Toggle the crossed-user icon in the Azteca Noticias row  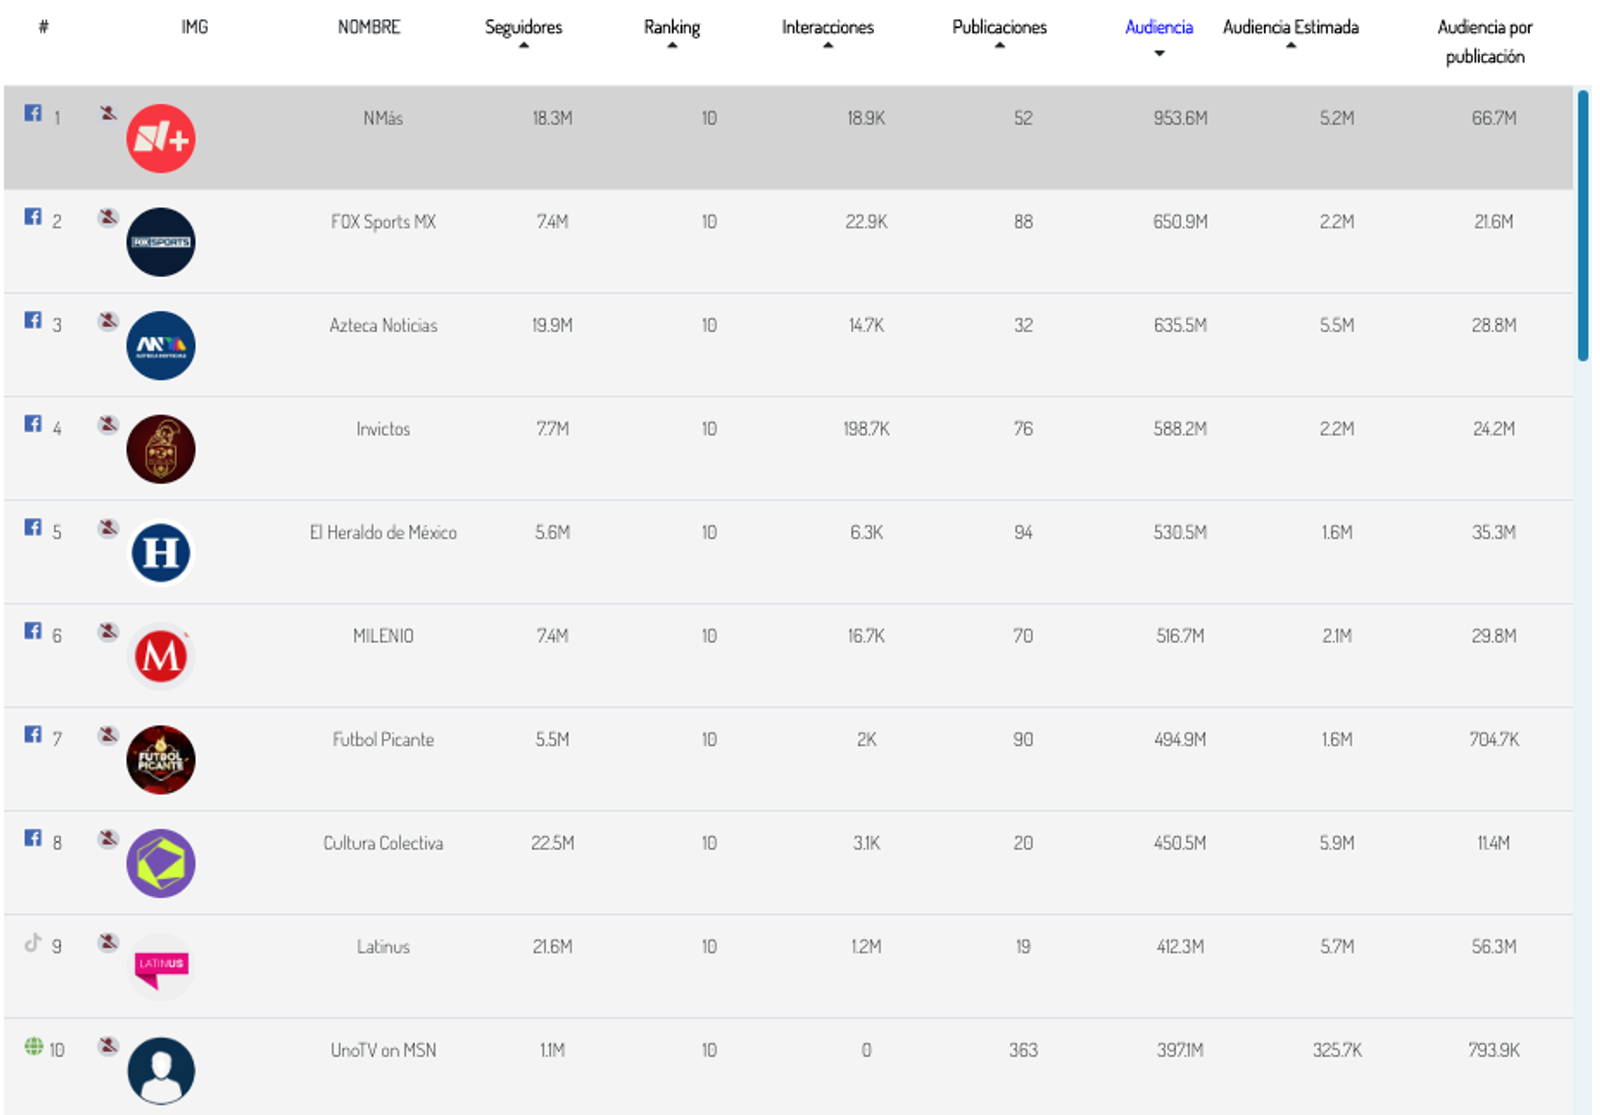108,321
